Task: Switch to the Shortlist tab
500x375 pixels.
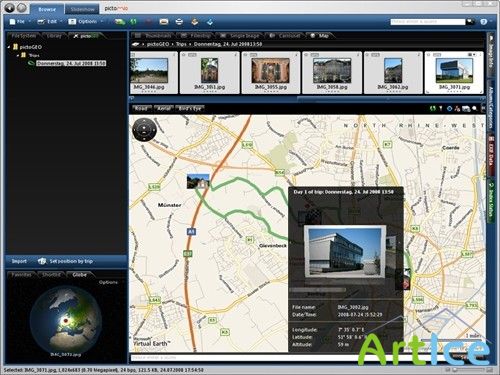Action: coord(52,275)
